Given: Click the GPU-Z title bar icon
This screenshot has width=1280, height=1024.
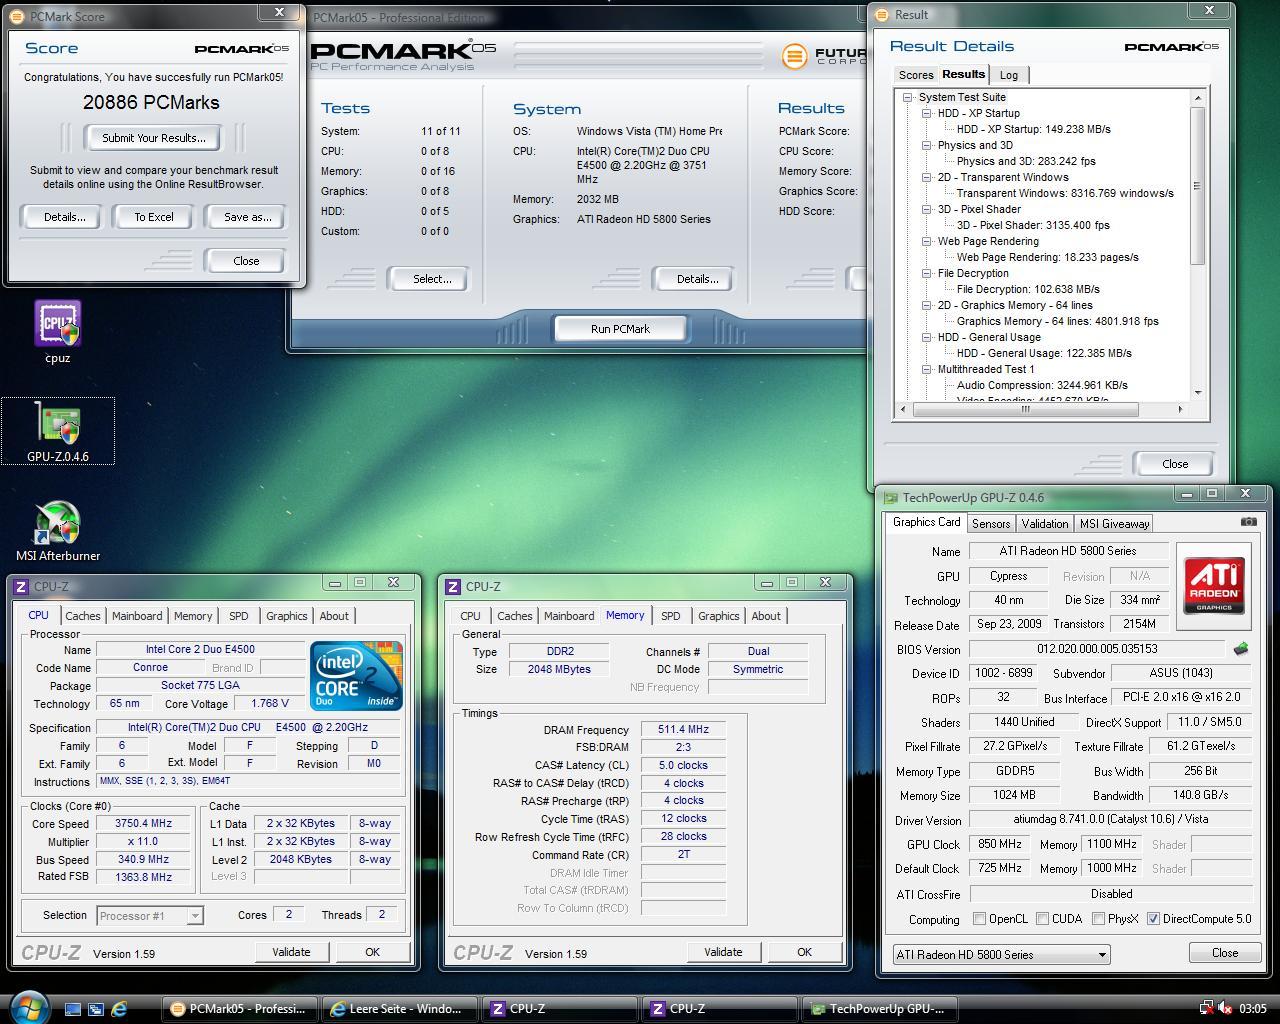Looking at the screenshot, I should click(890, 498).
